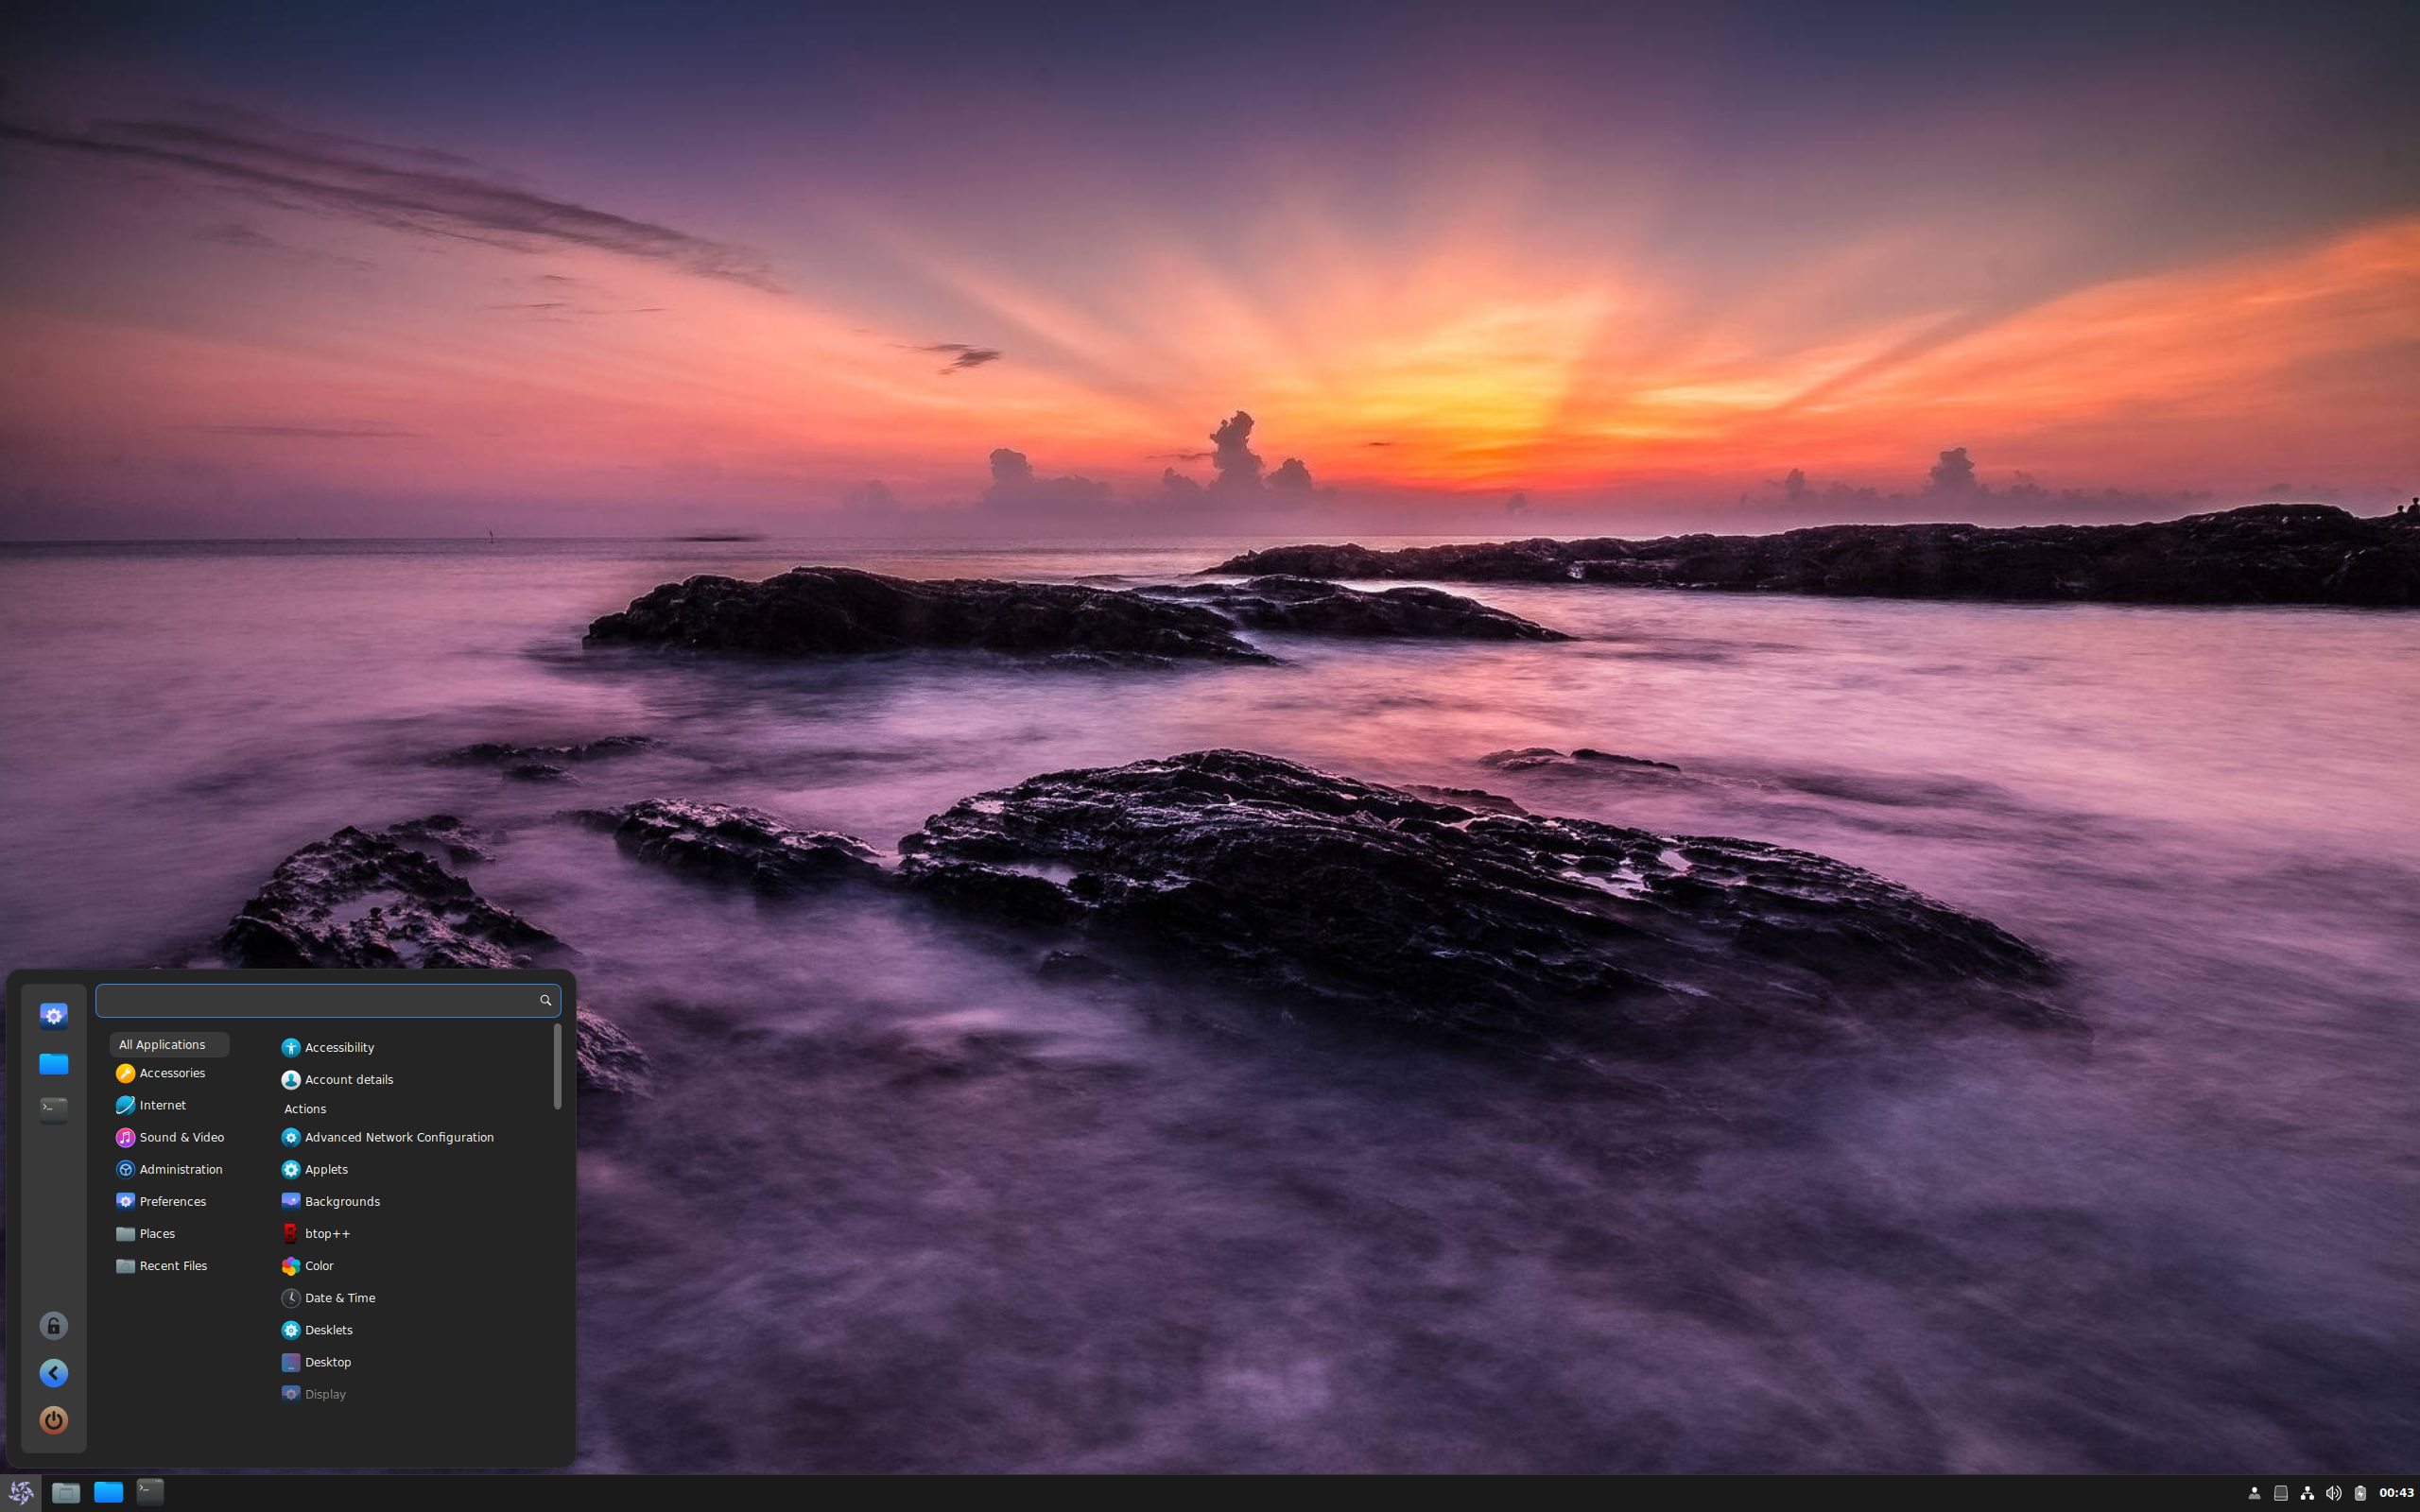The width and height of the screenshot is (2420, 1512).
Task: Select the Sound & Video category
Action: click(x=169, y=1137)
